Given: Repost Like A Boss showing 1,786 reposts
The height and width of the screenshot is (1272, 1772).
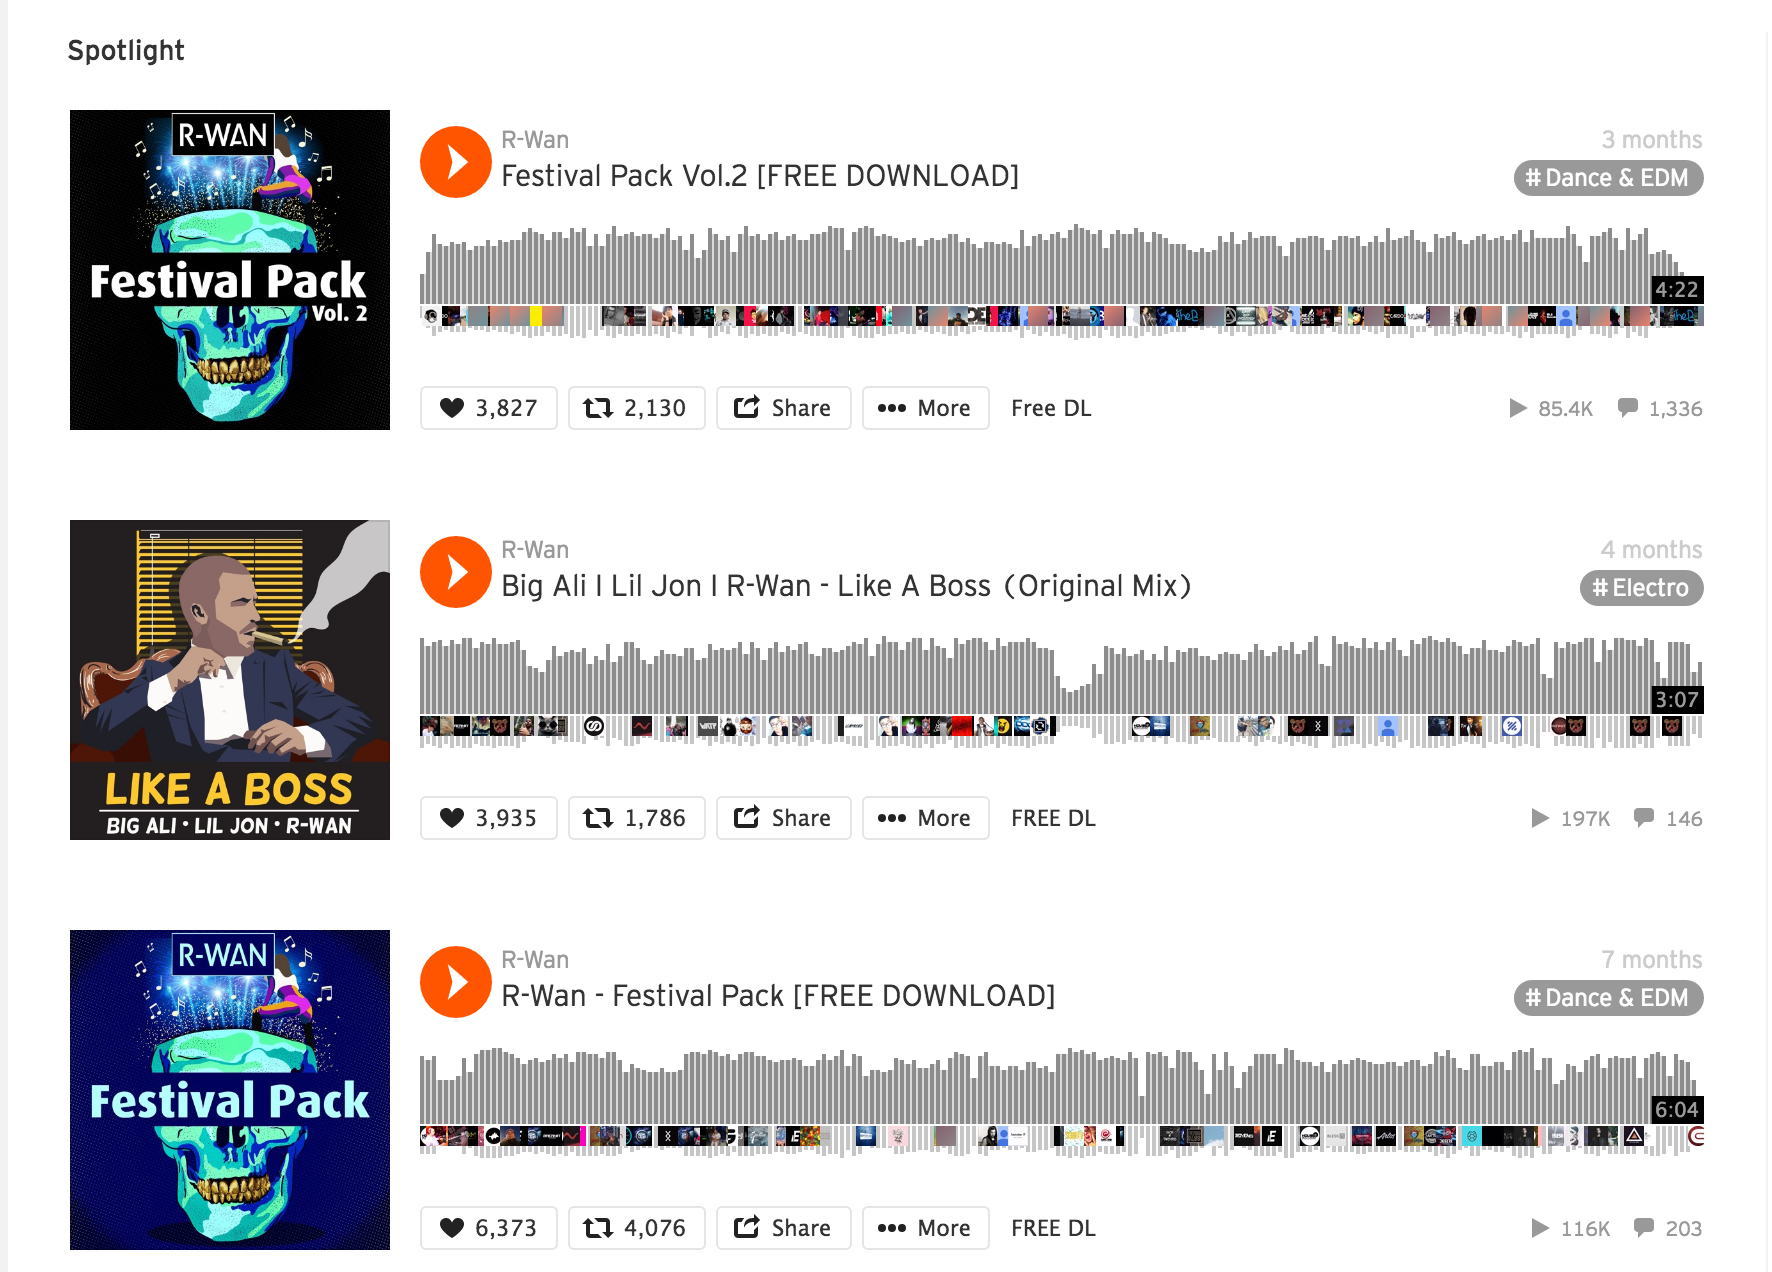Looking at the screenshot, I should tap(637, 818).
